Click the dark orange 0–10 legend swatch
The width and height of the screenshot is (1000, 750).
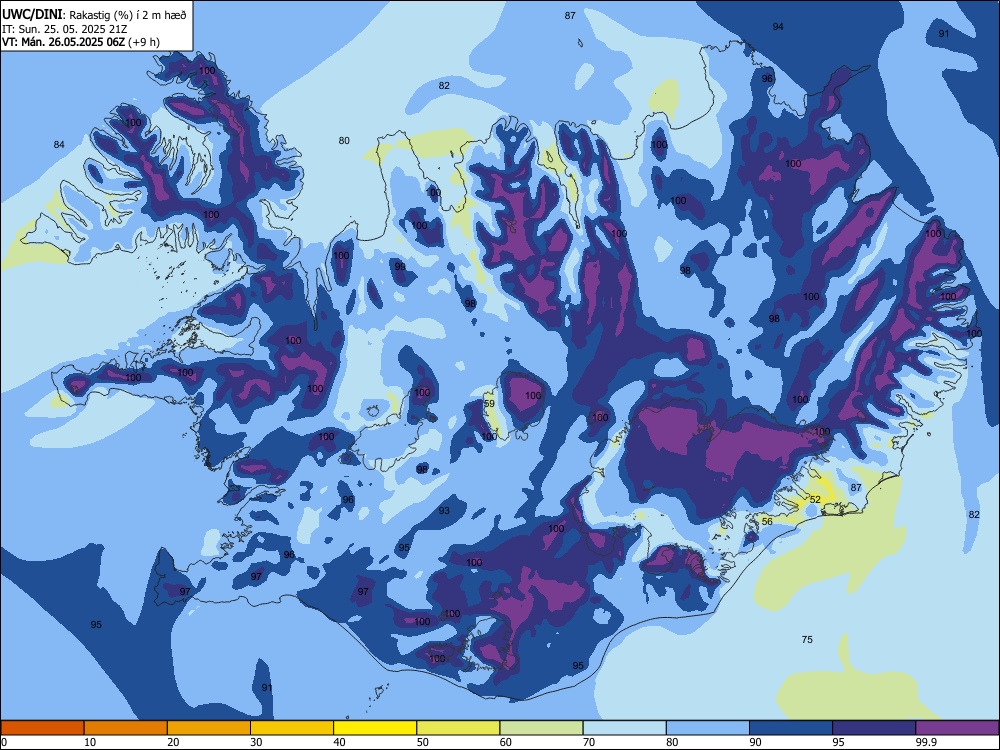[42, 728]
